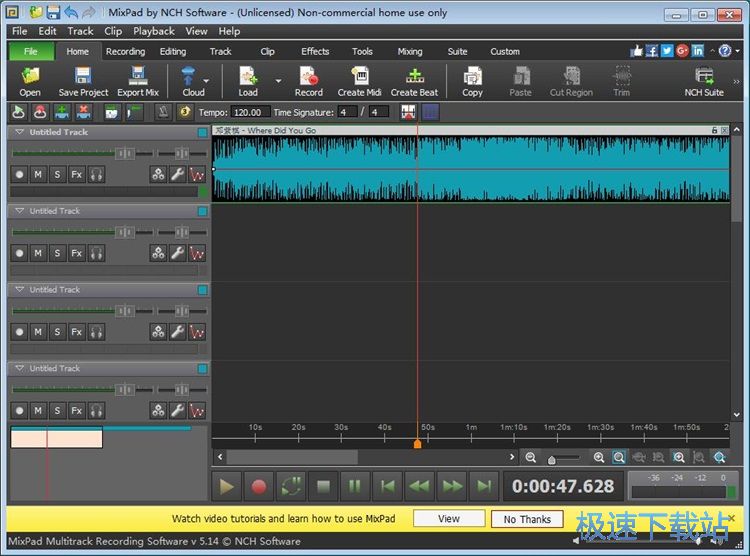Click the View tutorials button
This screenshot has height=556, width=750.
click(448, 519)
